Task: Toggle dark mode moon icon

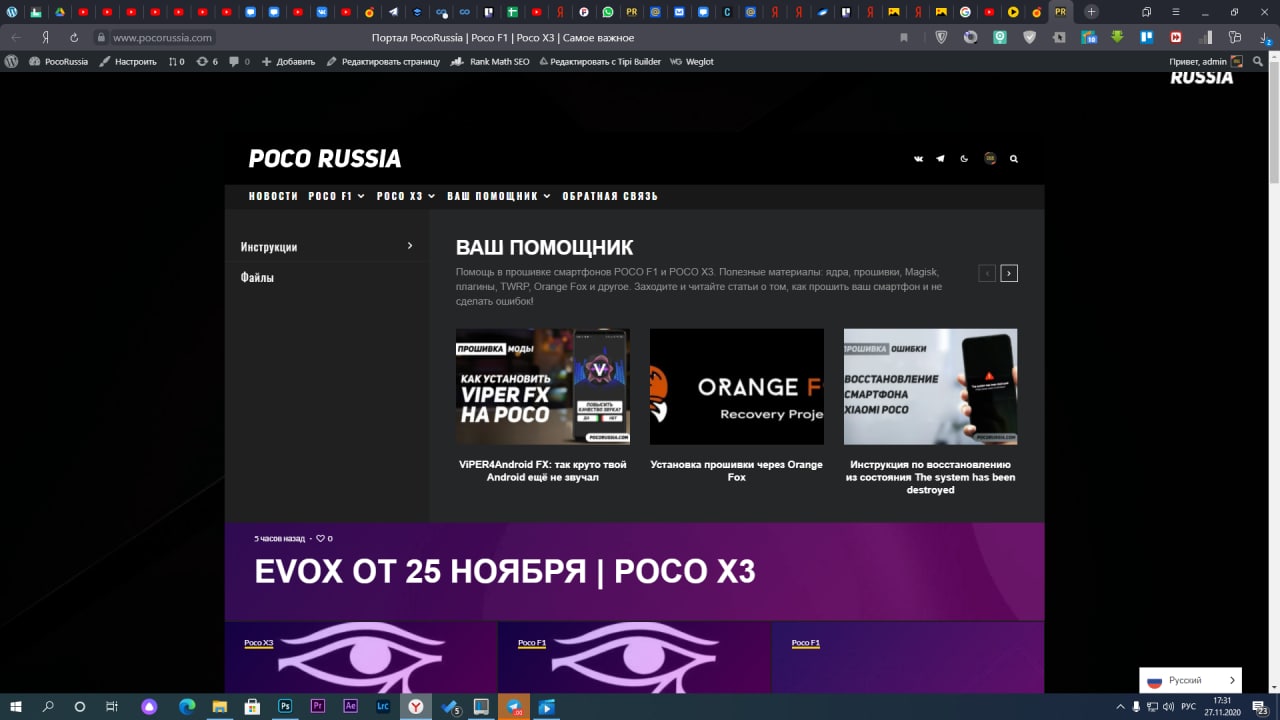Action: coord(964,158)
